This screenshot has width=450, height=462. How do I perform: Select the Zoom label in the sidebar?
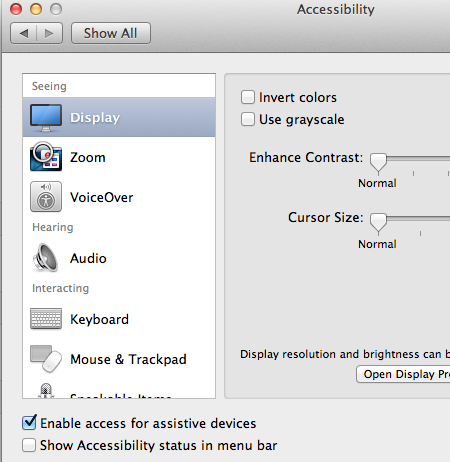[88, 157]
